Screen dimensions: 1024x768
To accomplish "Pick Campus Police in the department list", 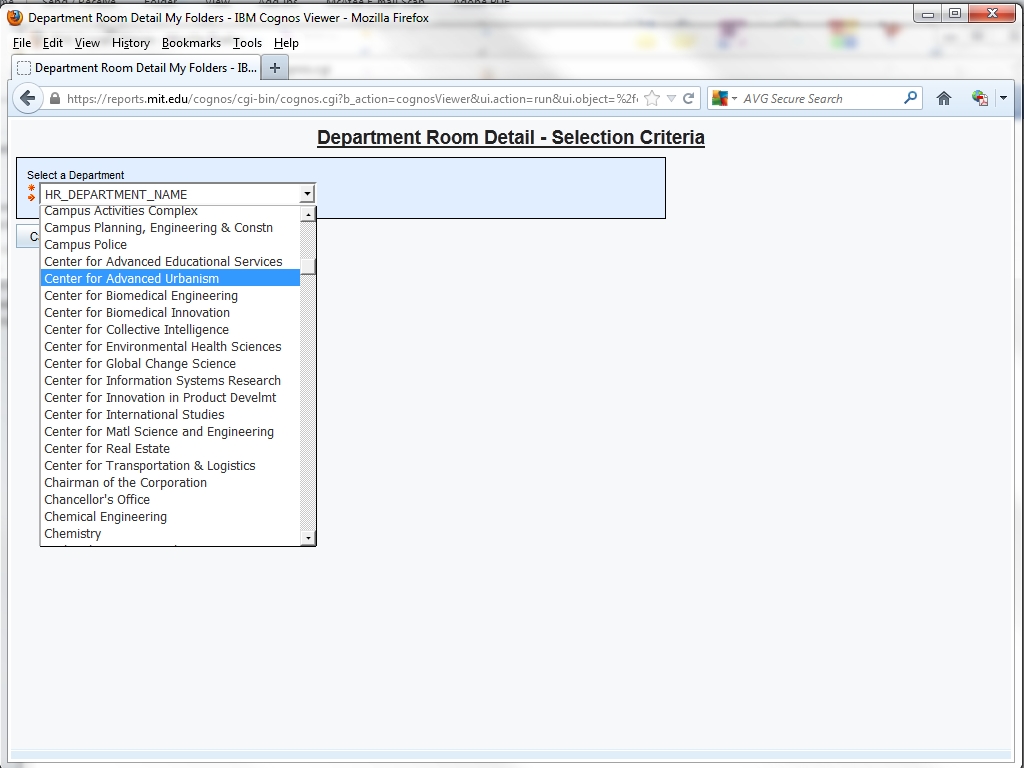I will pos(85,245).
